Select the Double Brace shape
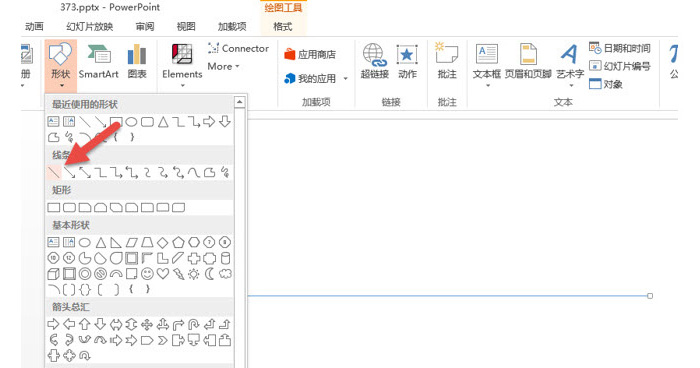Viewport: 700px width, 368px height. point(84,289)
